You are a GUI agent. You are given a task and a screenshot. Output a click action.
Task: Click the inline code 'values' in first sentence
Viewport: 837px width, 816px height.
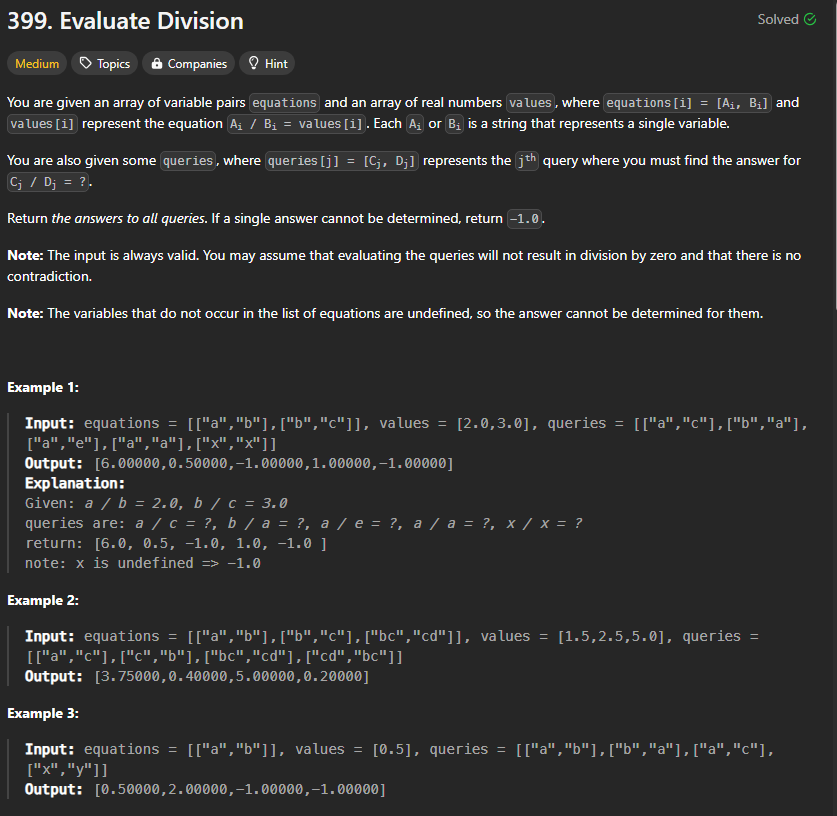click(x=530, y=102)
